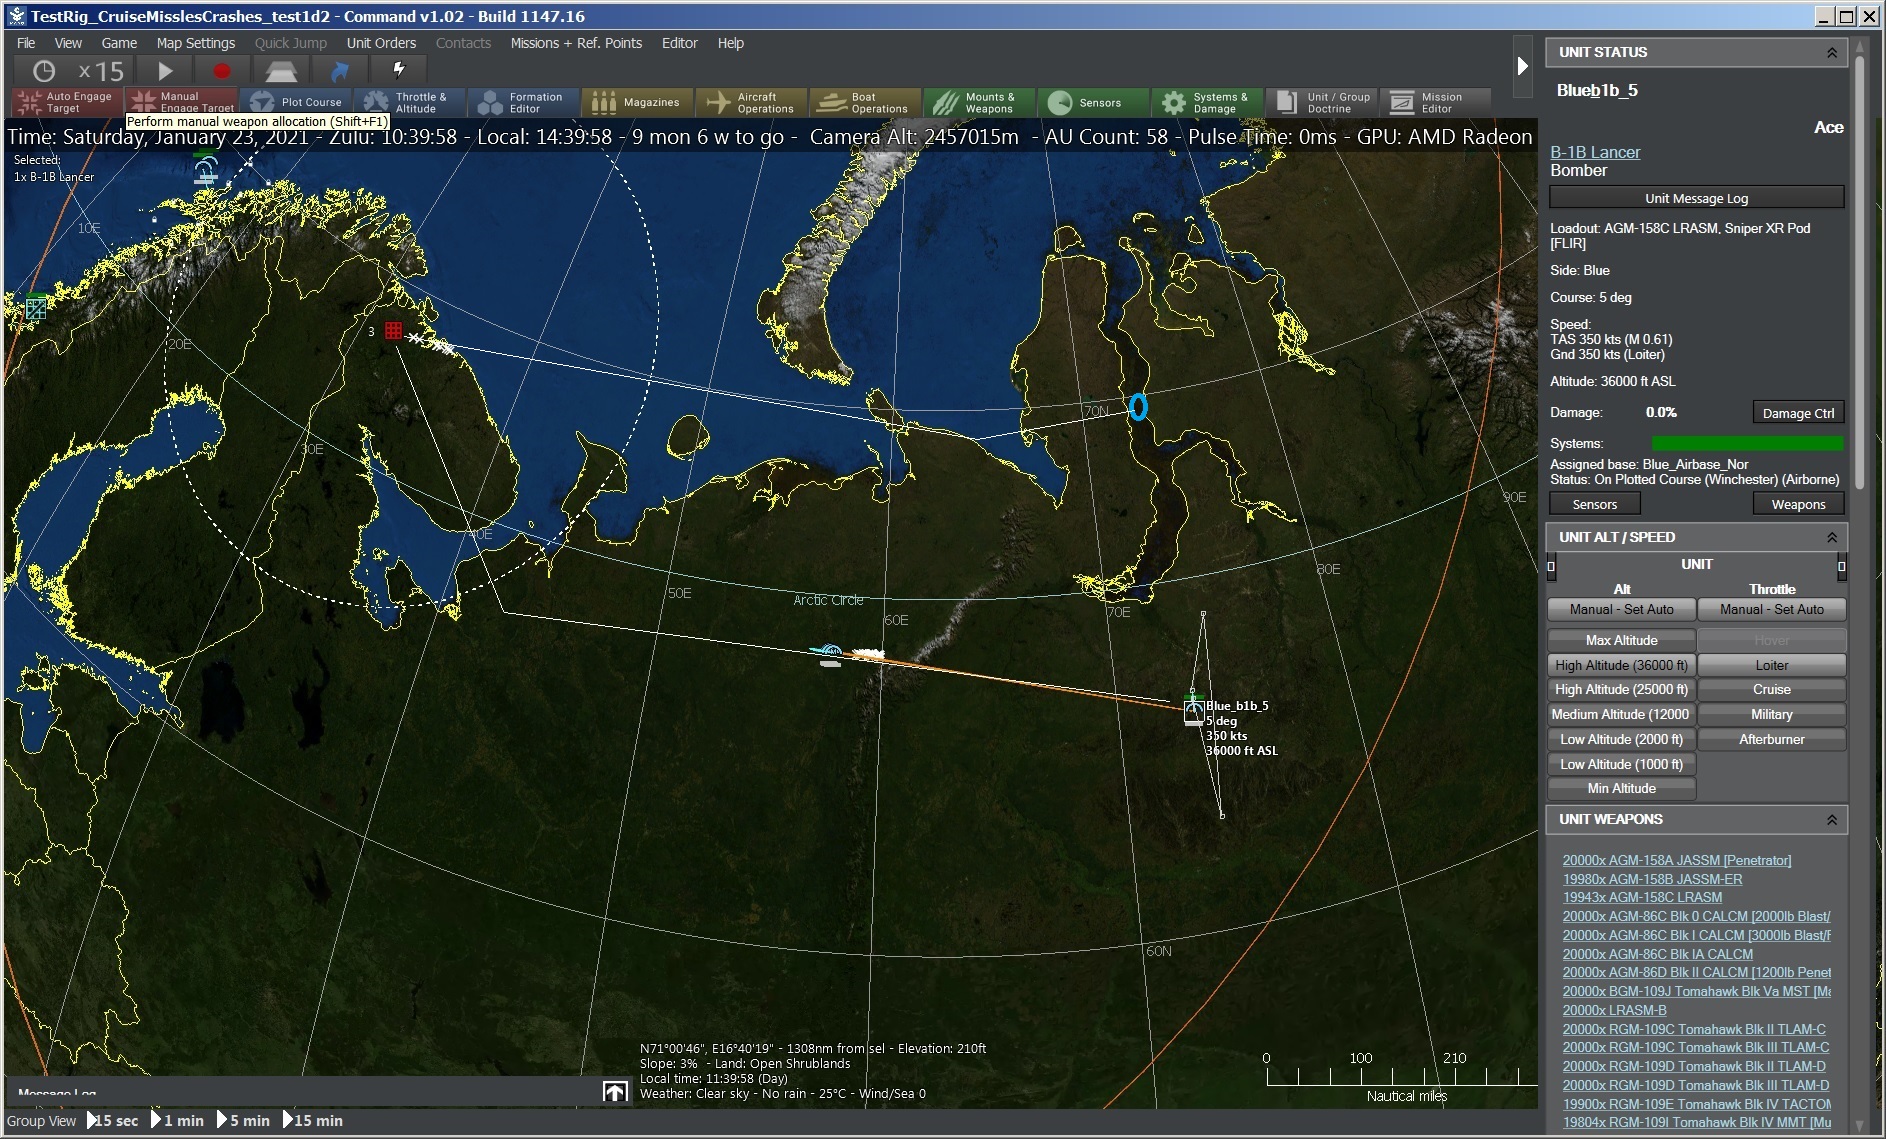
Task: Select Low Altitude (2000 ft) preset
Action: click(1621, 739)
